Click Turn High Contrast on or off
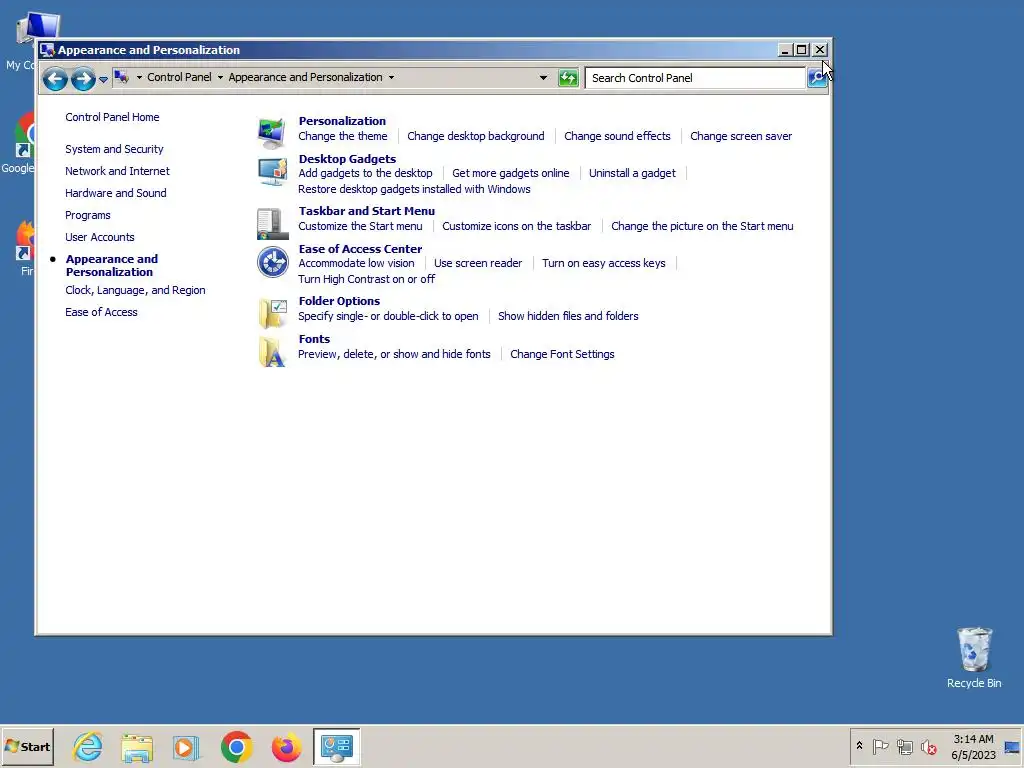This screenshot has height=768, width=1024. coord(366,279)
